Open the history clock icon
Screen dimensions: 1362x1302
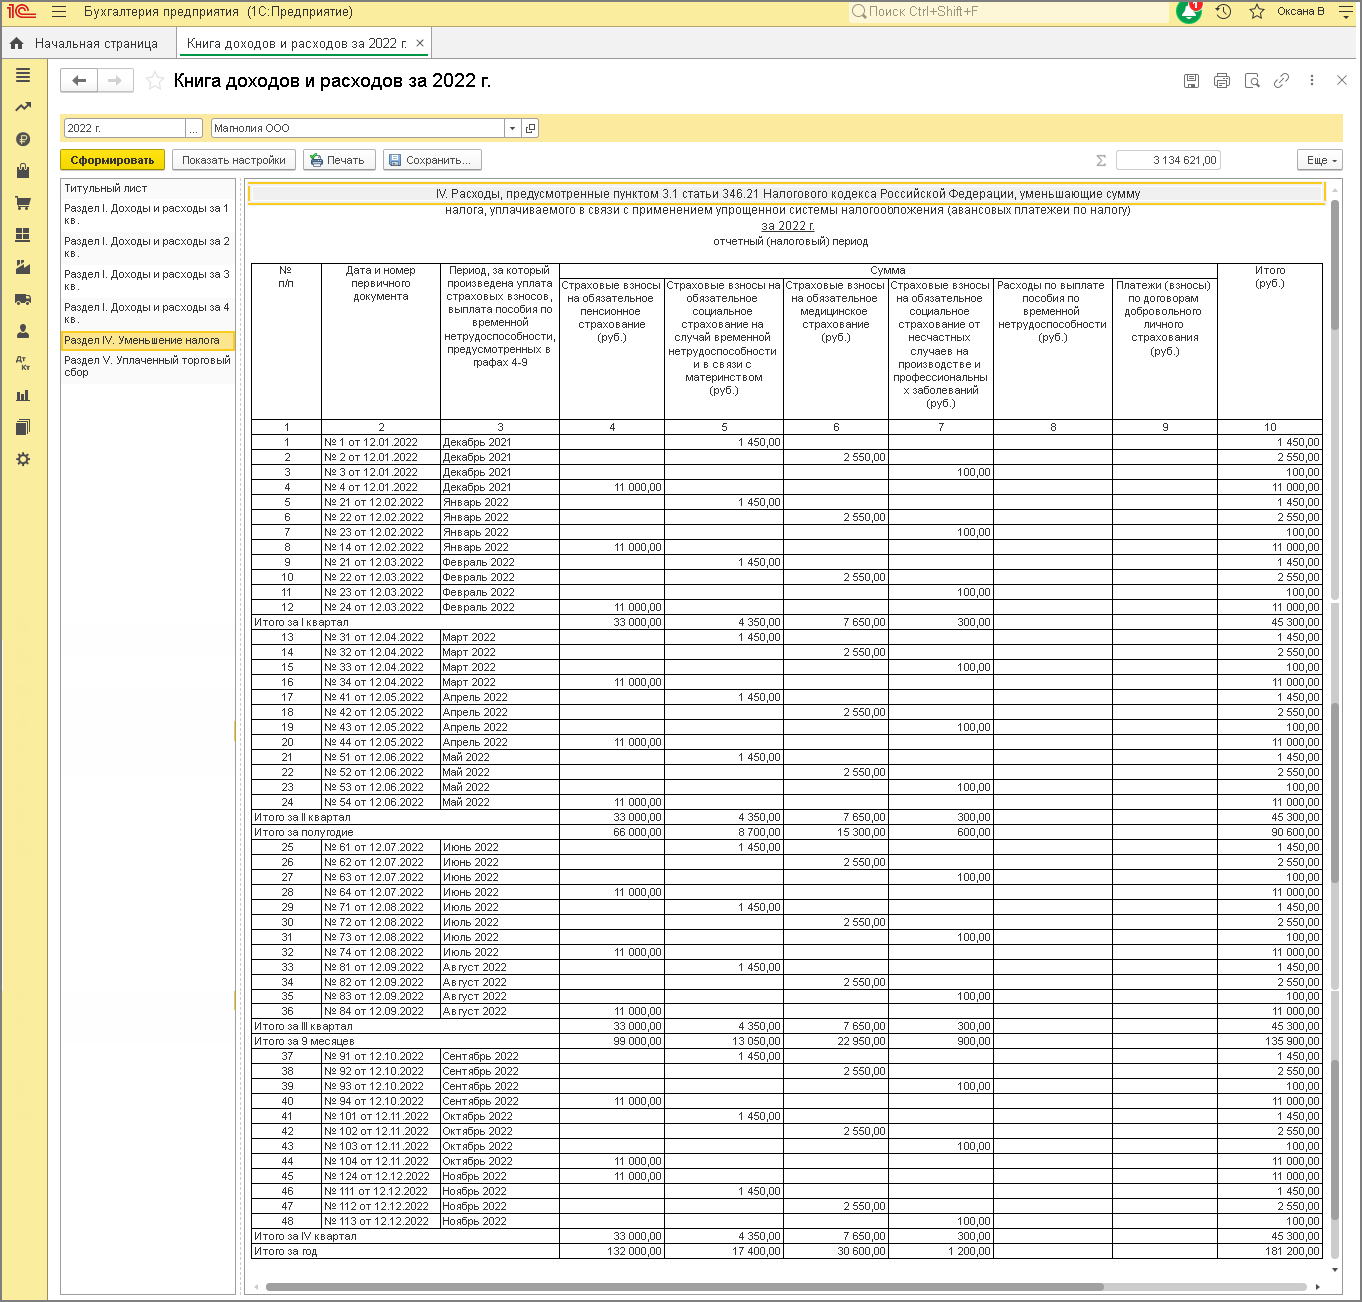[1223, 12]
